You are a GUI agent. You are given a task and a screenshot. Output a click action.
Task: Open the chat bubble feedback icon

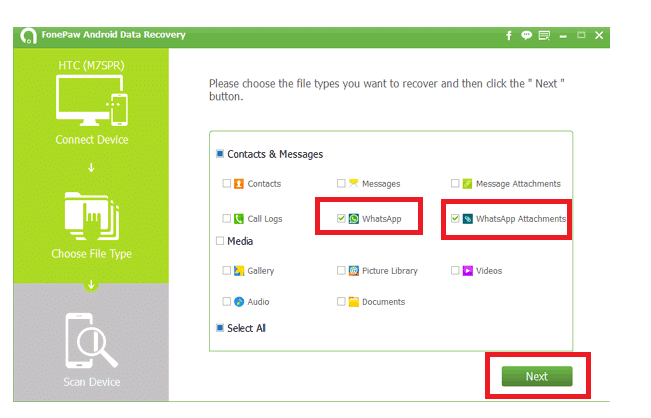click(x=526, y=36)
